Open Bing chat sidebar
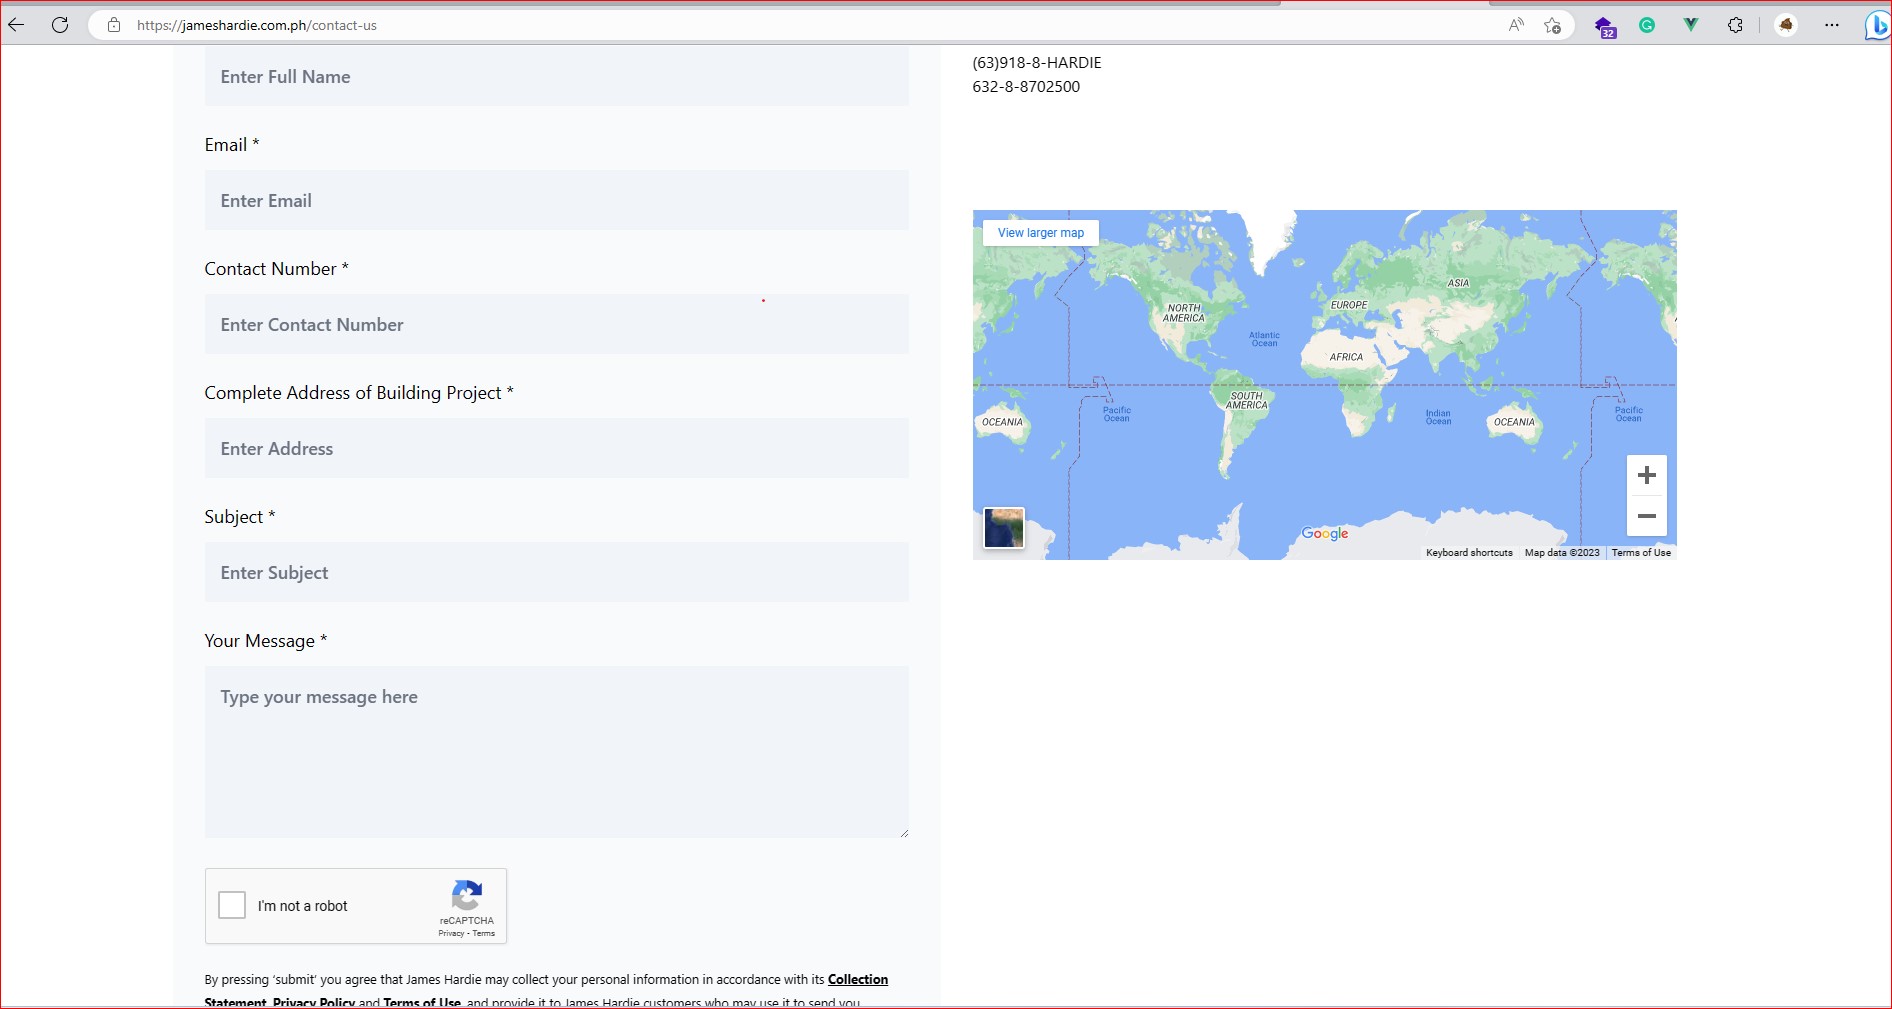 coord(1876,25)
